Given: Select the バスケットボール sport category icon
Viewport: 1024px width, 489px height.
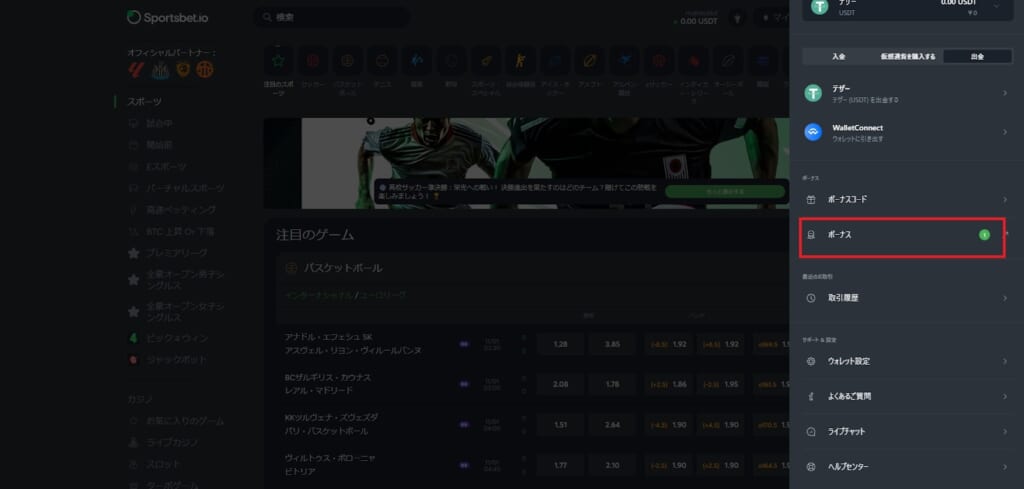Looking at the screenshot, I should 347,61.
